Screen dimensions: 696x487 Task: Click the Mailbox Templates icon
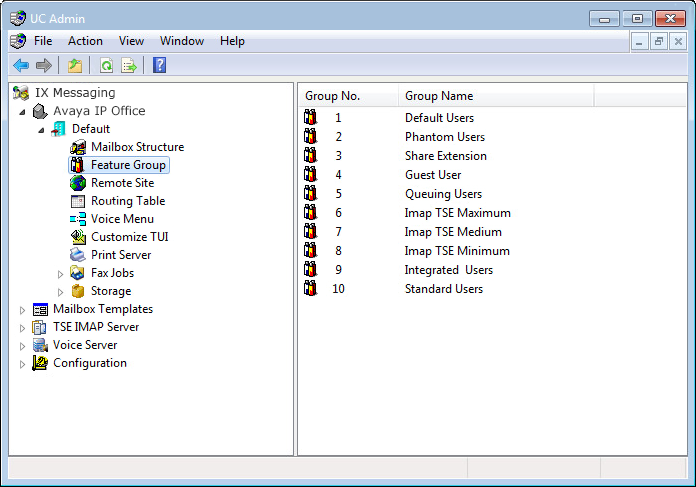click(x=40, y=309)
